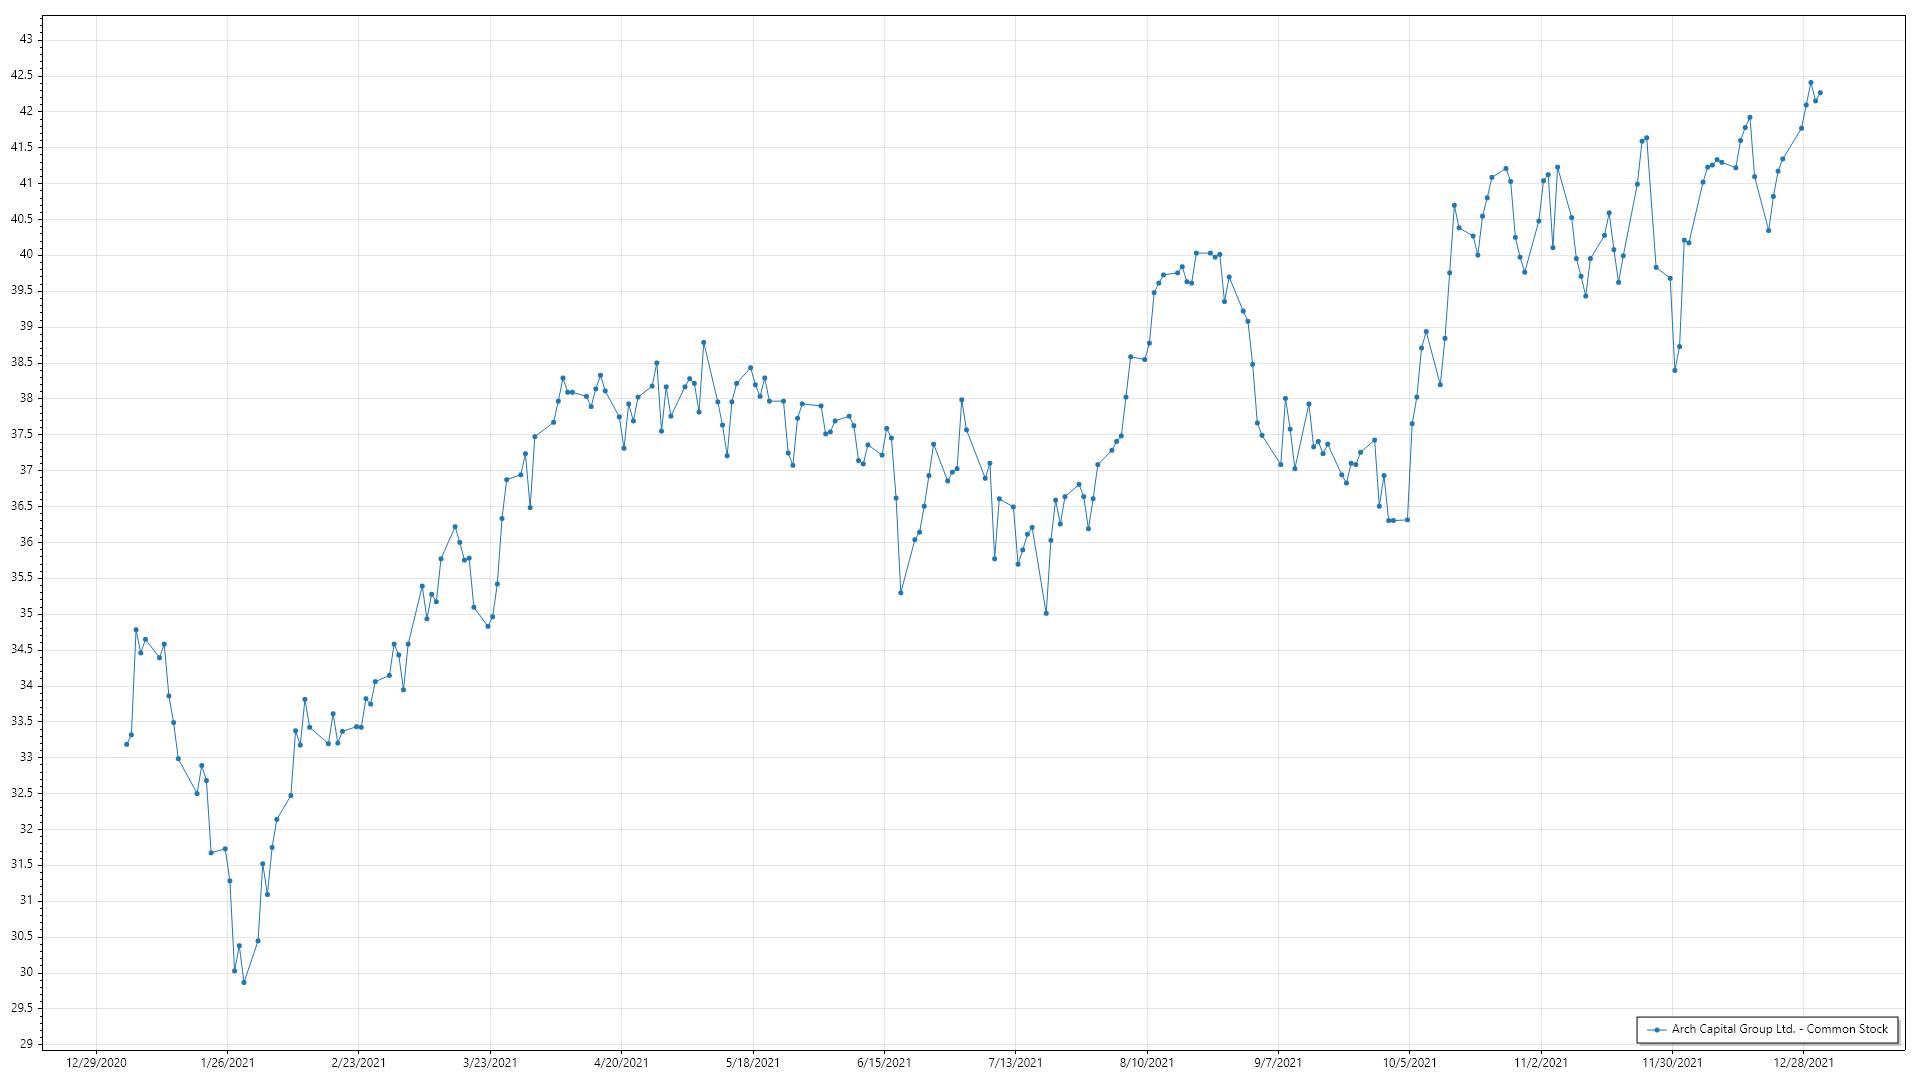This screenshot has height=1080, width=1920.
Task: Click the 43 value on price axis
Action: pyautogui.click(x=26, y=39)
